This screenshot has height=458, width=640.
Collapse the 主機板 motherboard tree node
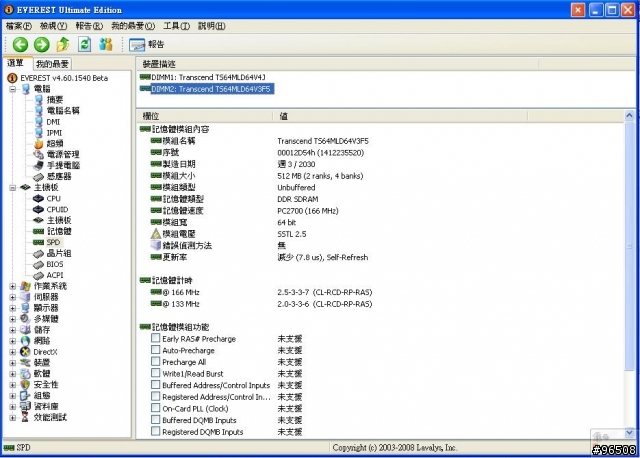coord(13,188)
